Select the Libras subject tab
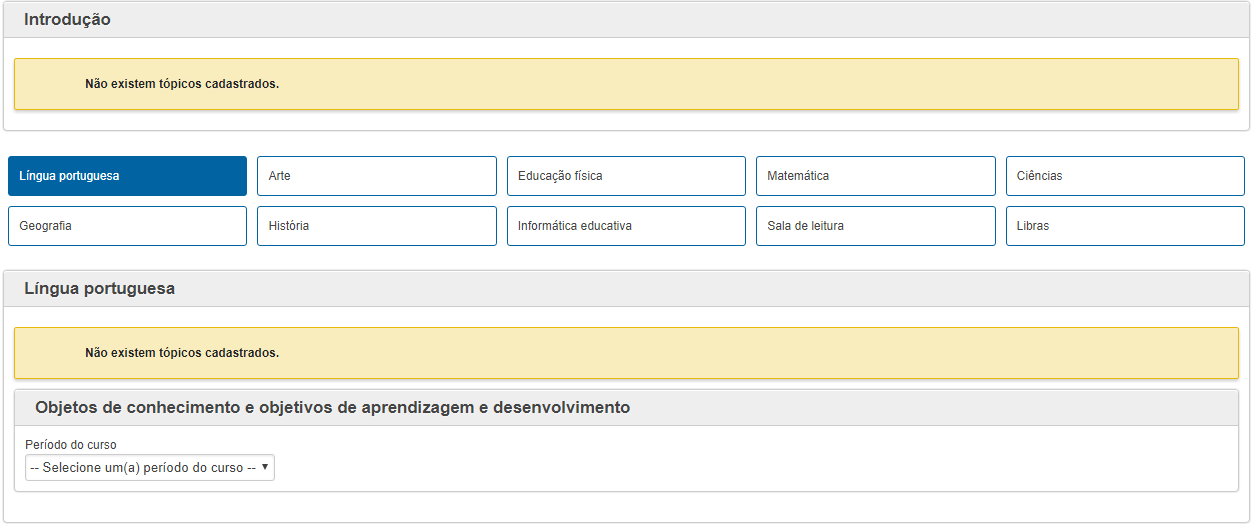Screen dimensions: 1253x524 pyautogui.click(x=1125, y=226)
